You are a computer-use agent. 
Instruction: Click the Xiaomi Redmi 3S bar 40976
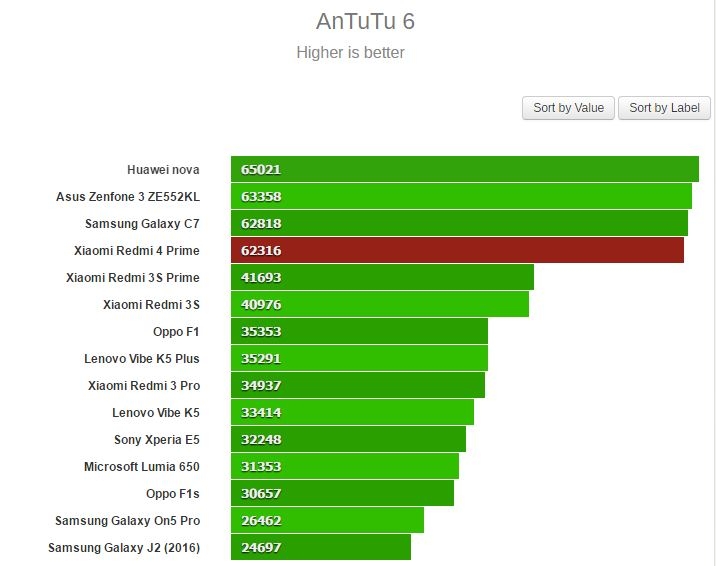coord(380,304)
